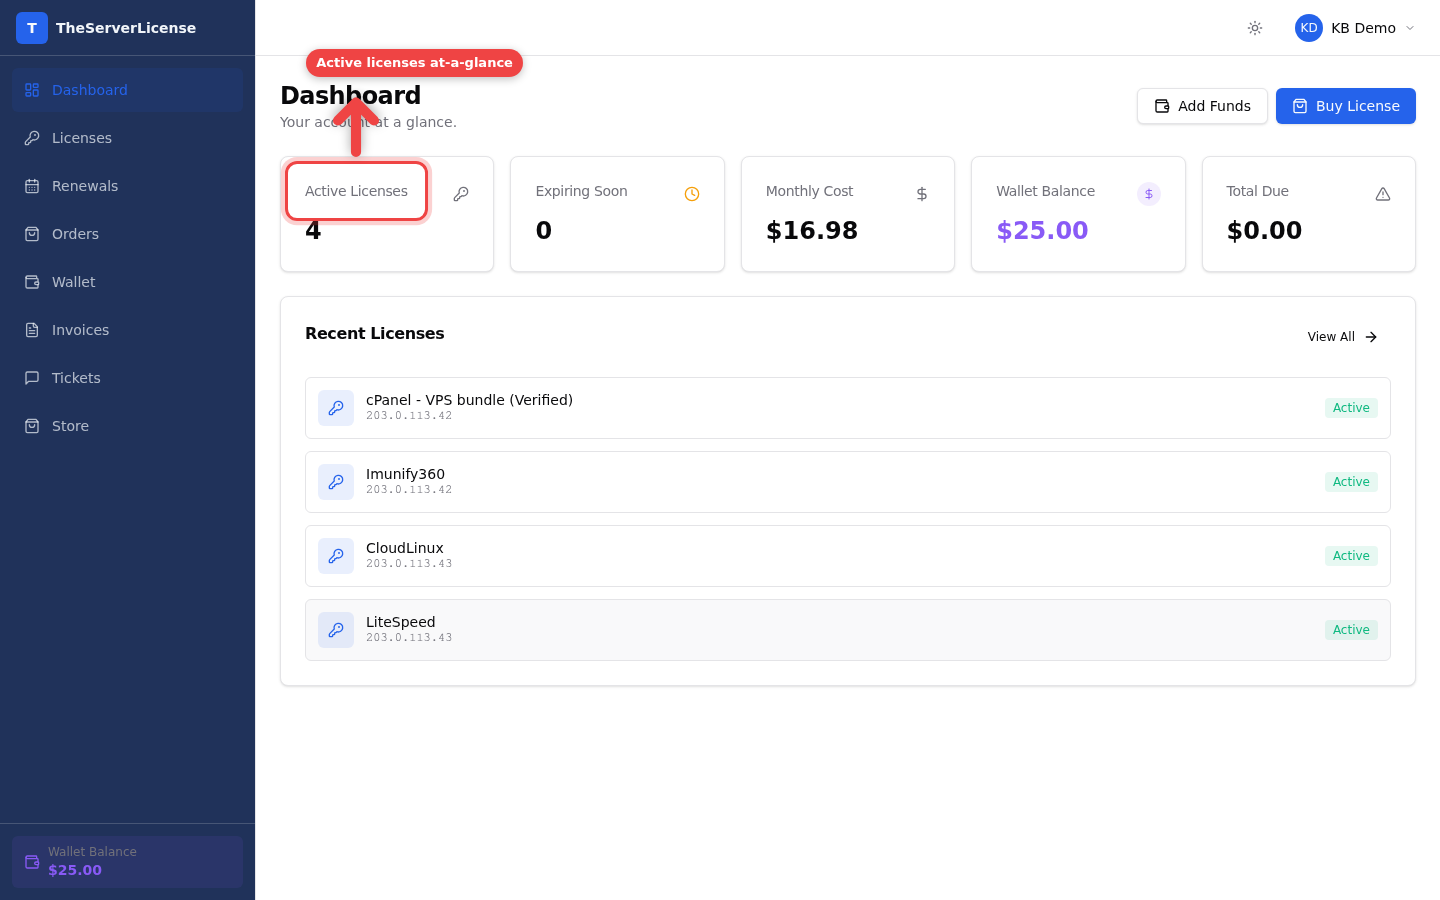Open the LiteSpeed license row
The height and width of the screenshot is (900, 1440).
tap(848, 630)
